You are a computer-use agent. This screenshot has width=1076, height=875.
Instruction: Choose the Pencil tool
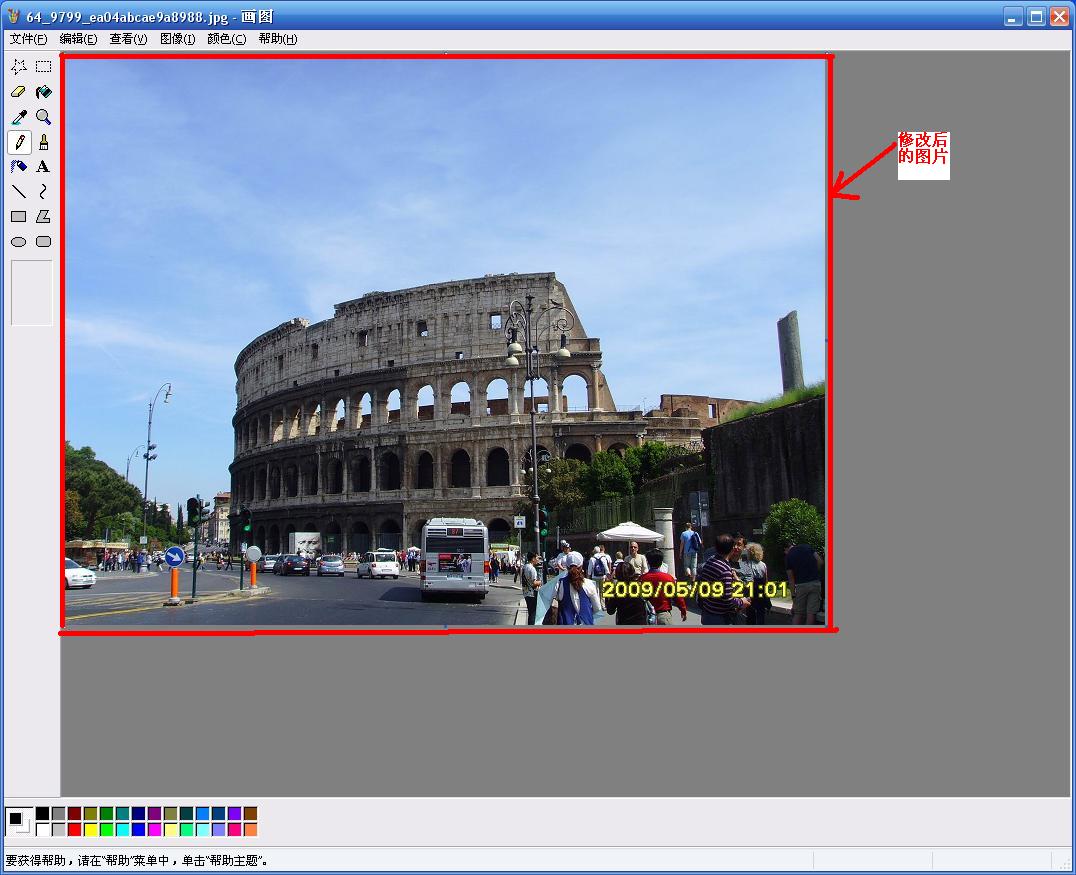19,142
